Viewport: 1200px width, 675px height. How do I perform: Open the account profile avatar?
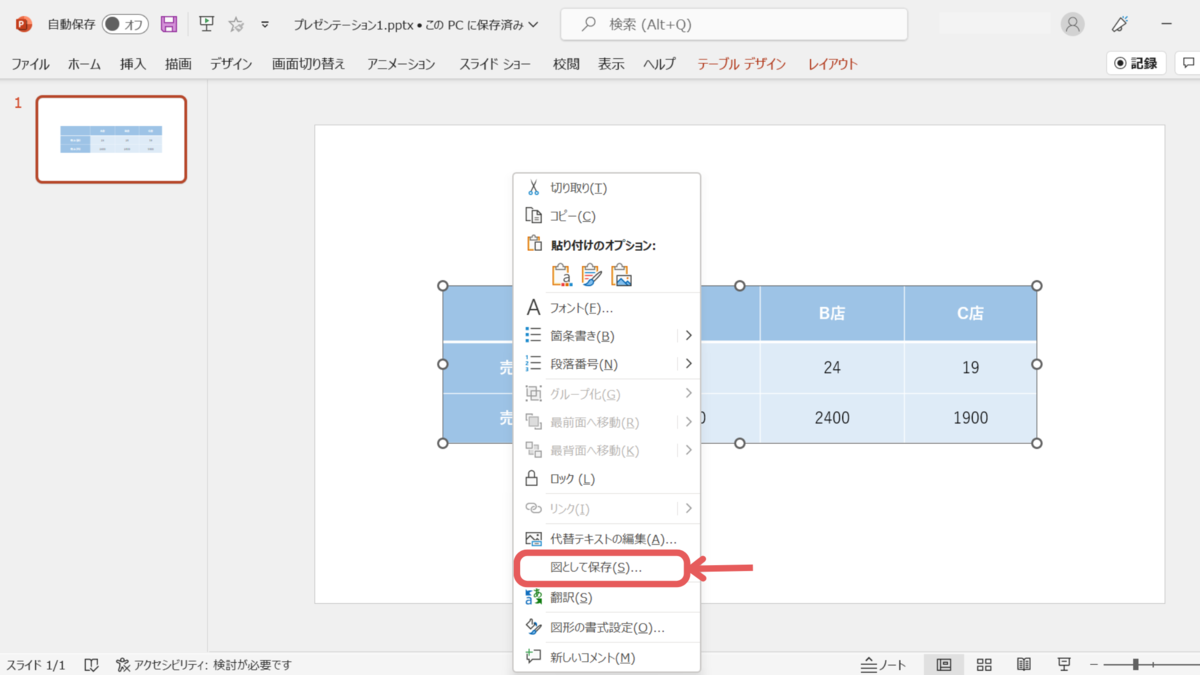coord(1073,24)
